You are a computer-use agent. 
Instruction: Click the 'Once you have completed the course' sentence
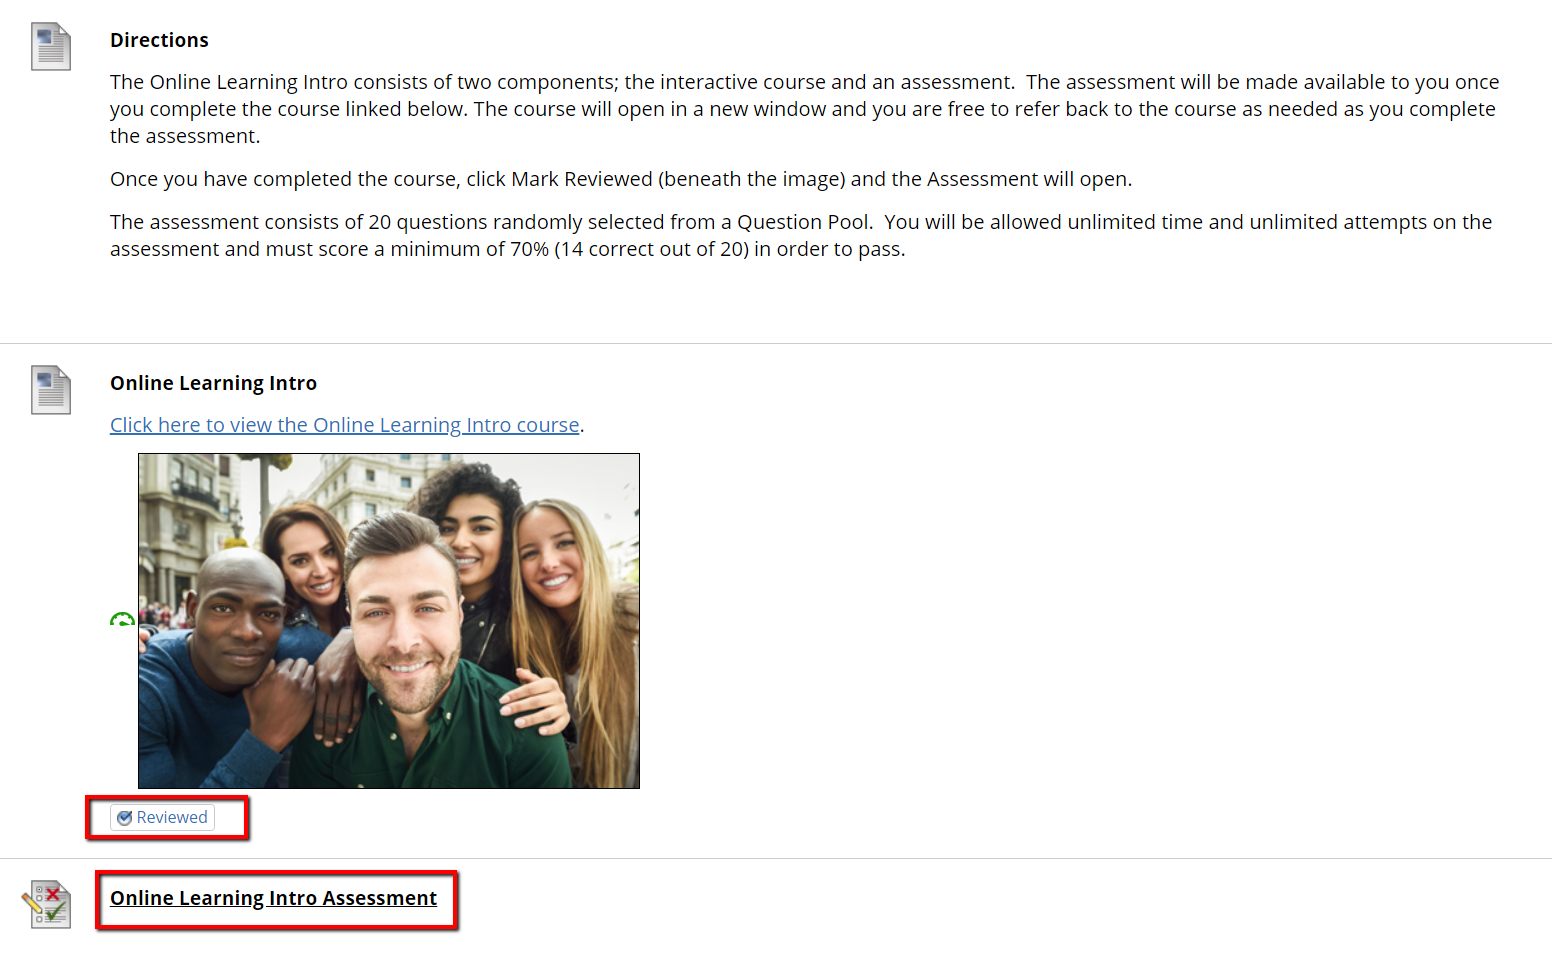[x=621, y=179]
